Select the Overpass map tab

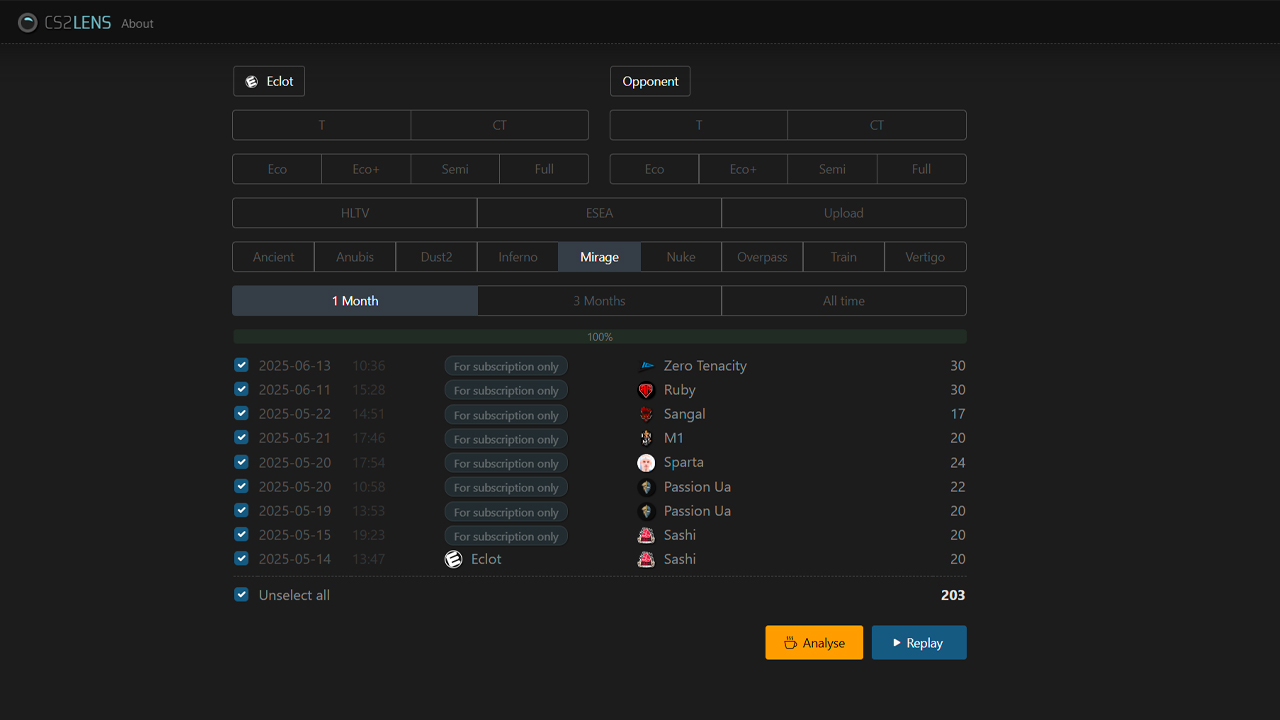click(762, 257)
